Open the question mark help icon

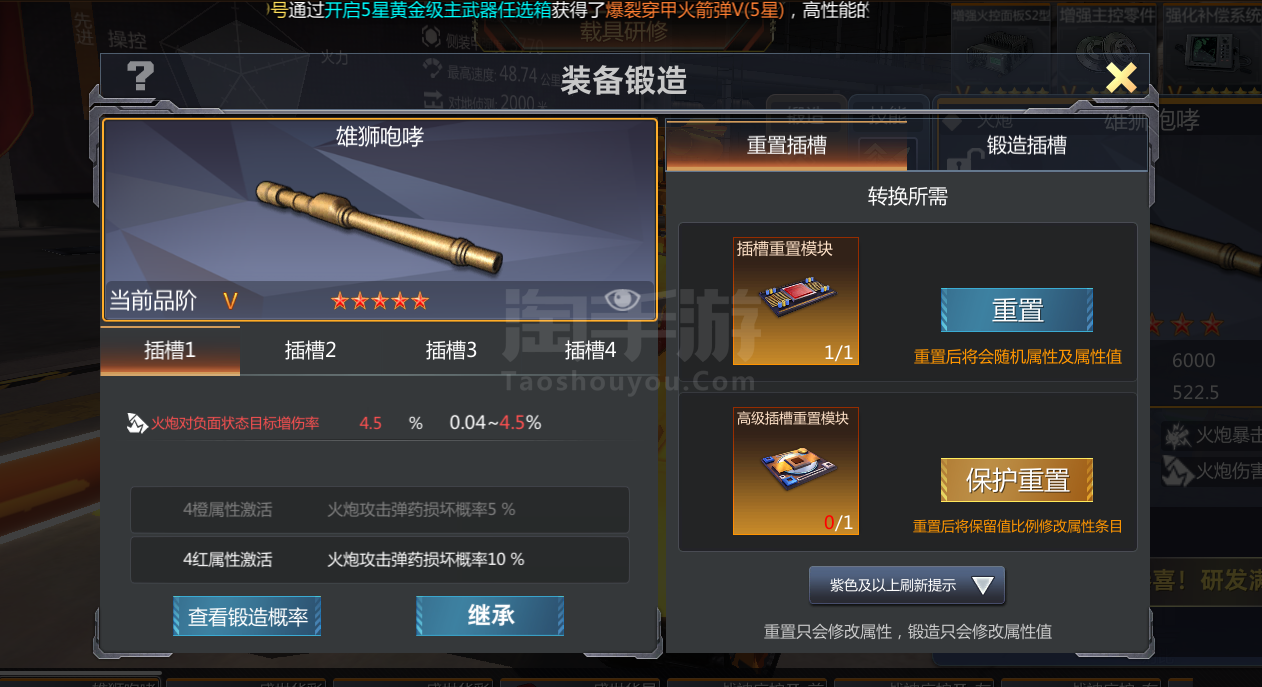click(141, 76)
